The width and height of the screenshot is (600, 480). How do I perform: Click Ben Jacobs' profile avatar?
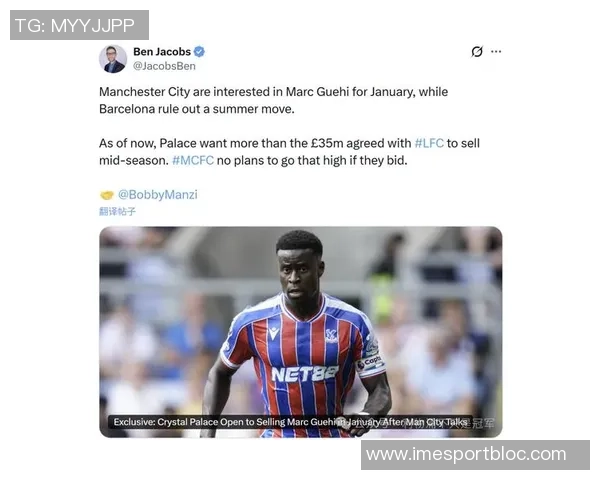113,59
